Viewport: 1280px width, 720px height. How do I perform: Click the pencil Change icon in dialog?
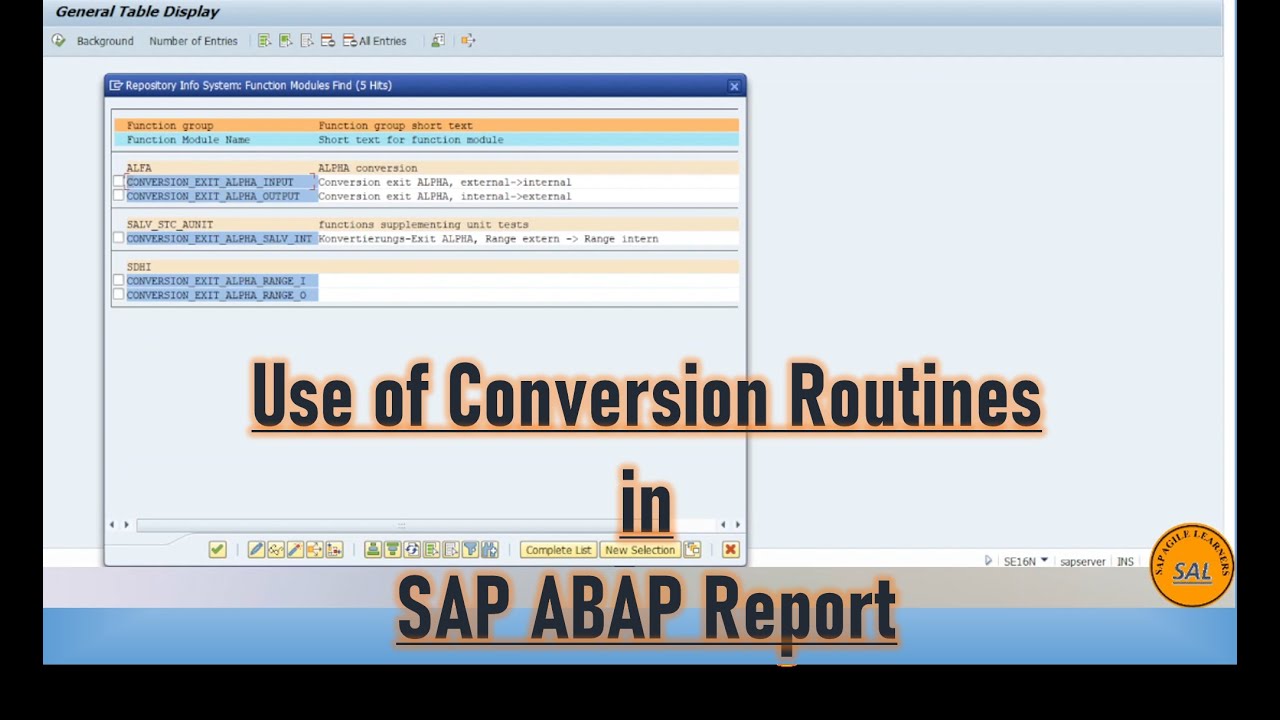point(256,549)
